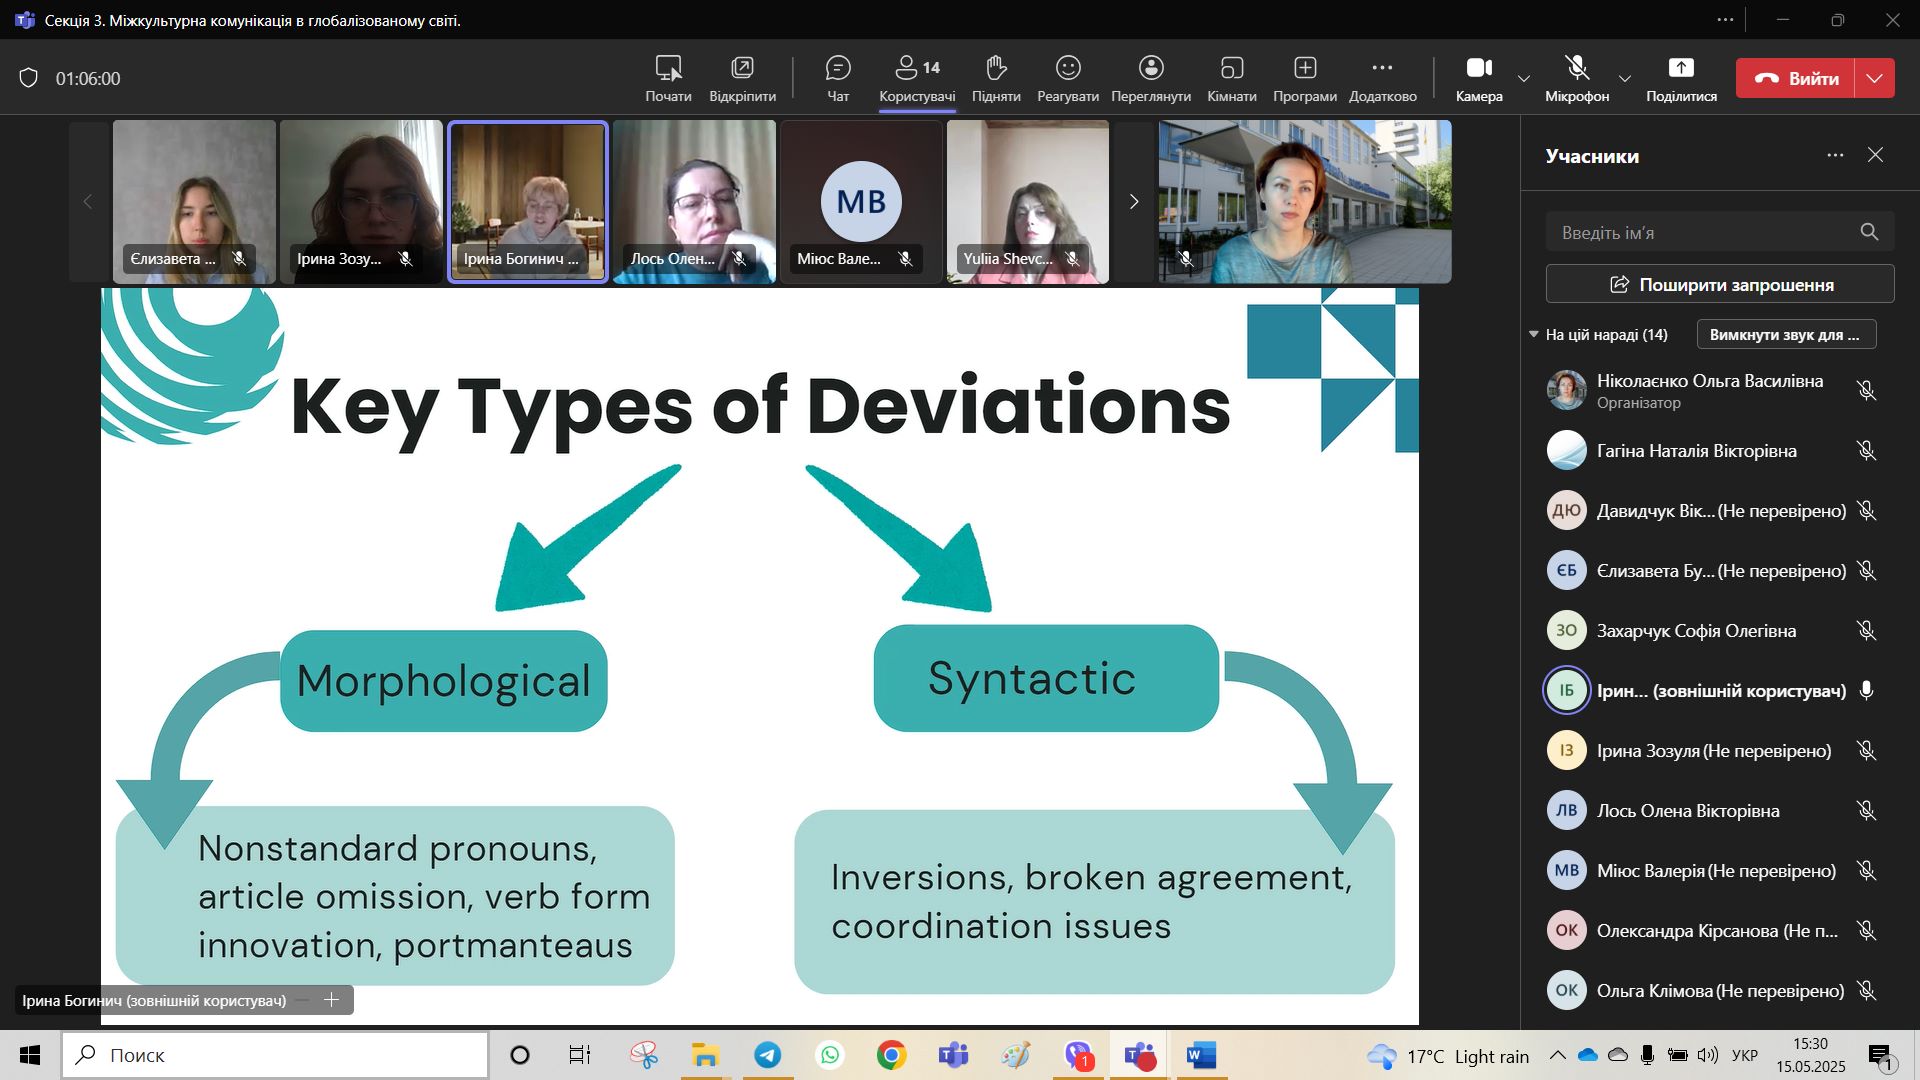Click Поділитися share screen icon

1681,78
